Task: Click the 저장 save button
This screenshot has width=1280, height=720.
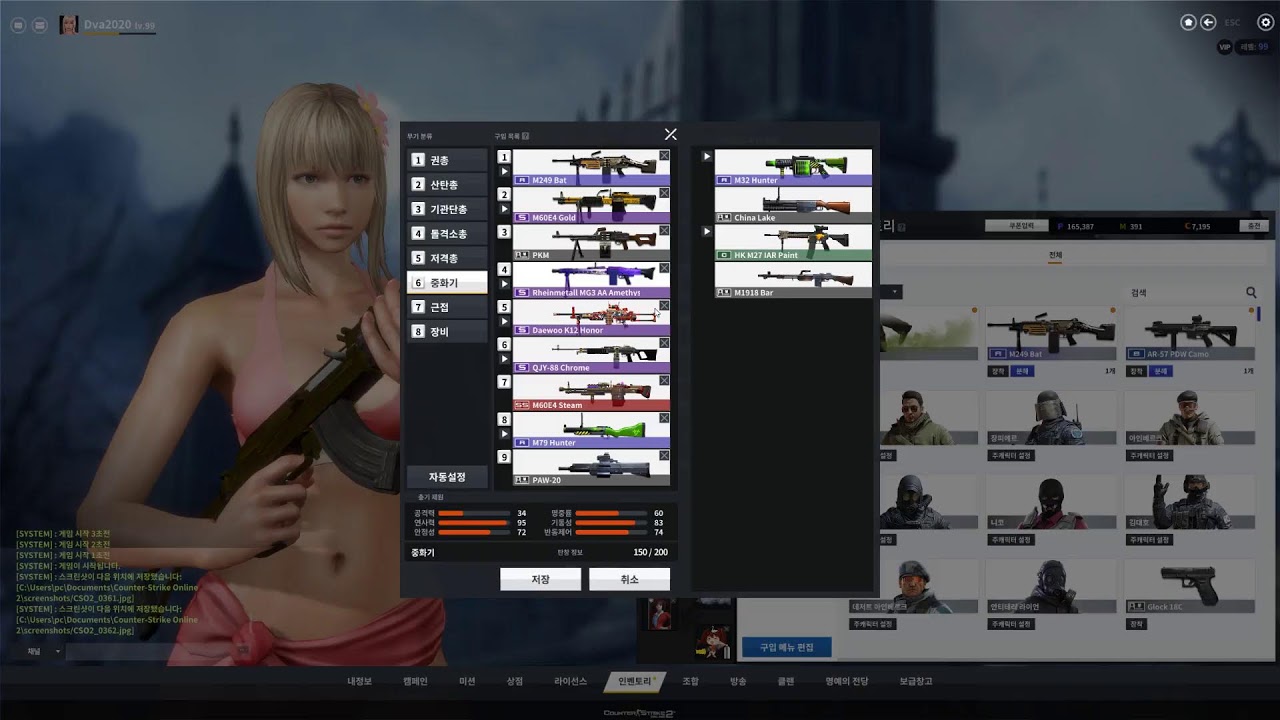Action: click(540, 579)
